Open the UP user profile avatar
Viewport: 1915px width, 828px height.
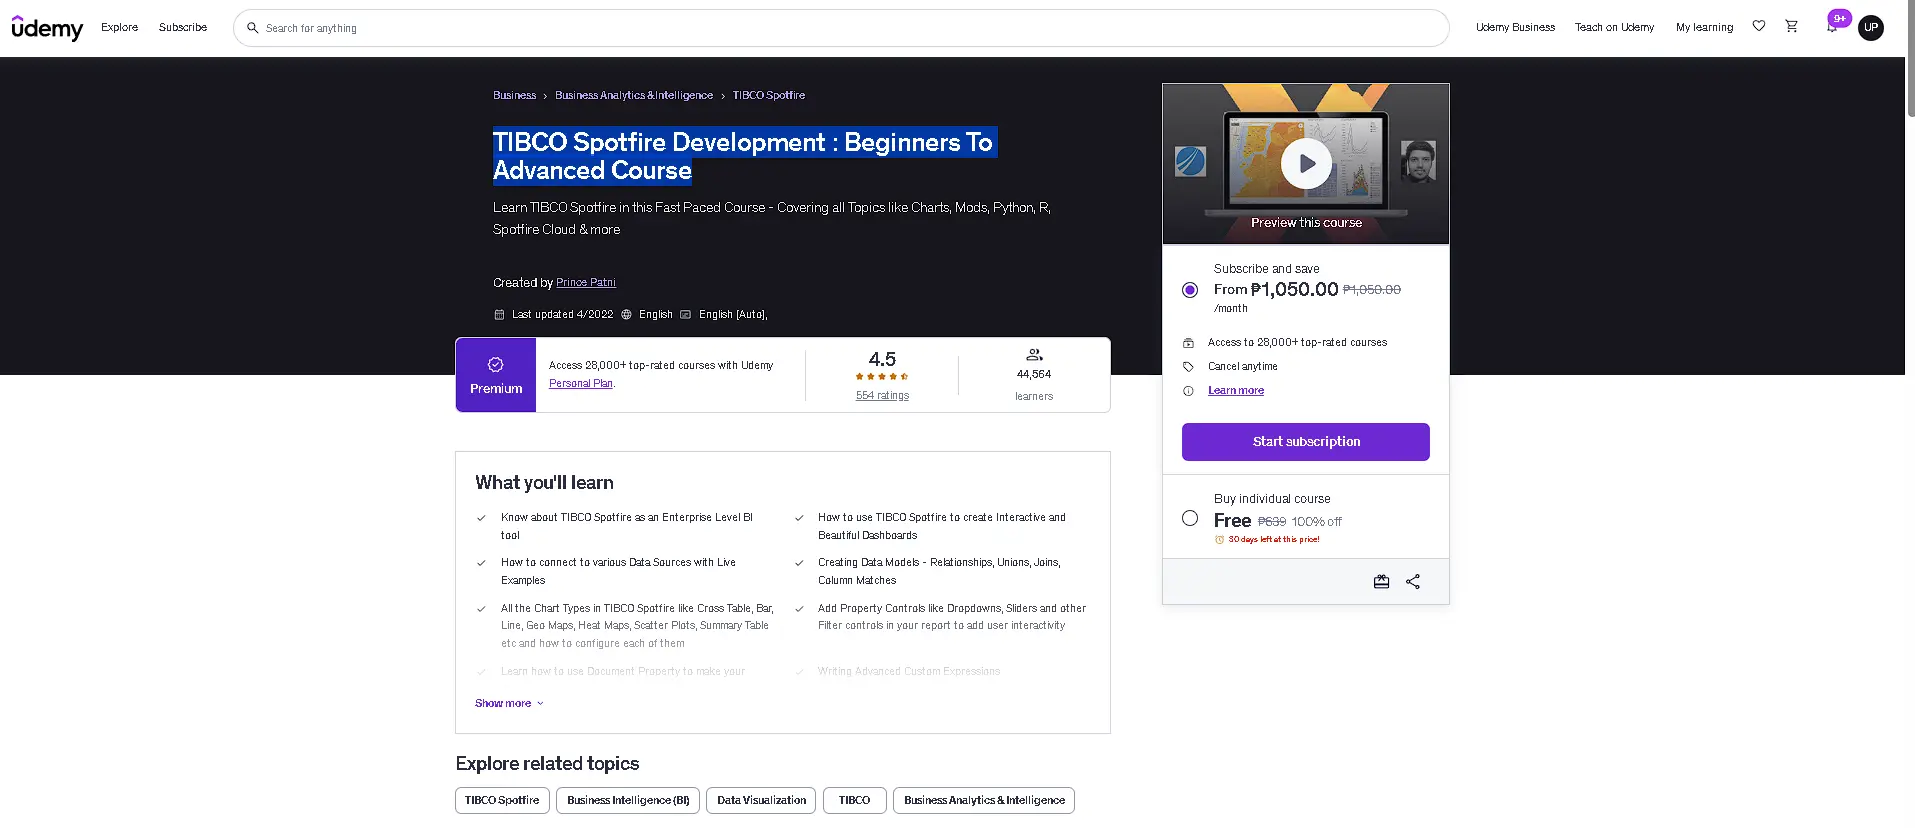[1871, 27]
